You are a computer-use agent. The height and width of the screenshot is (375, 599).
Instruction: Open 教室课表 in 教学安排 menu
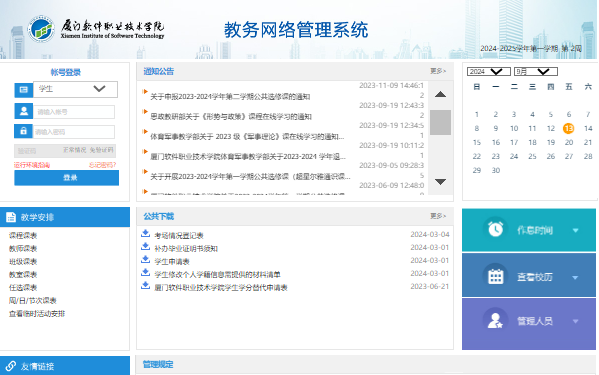click(x=23, y=275)
